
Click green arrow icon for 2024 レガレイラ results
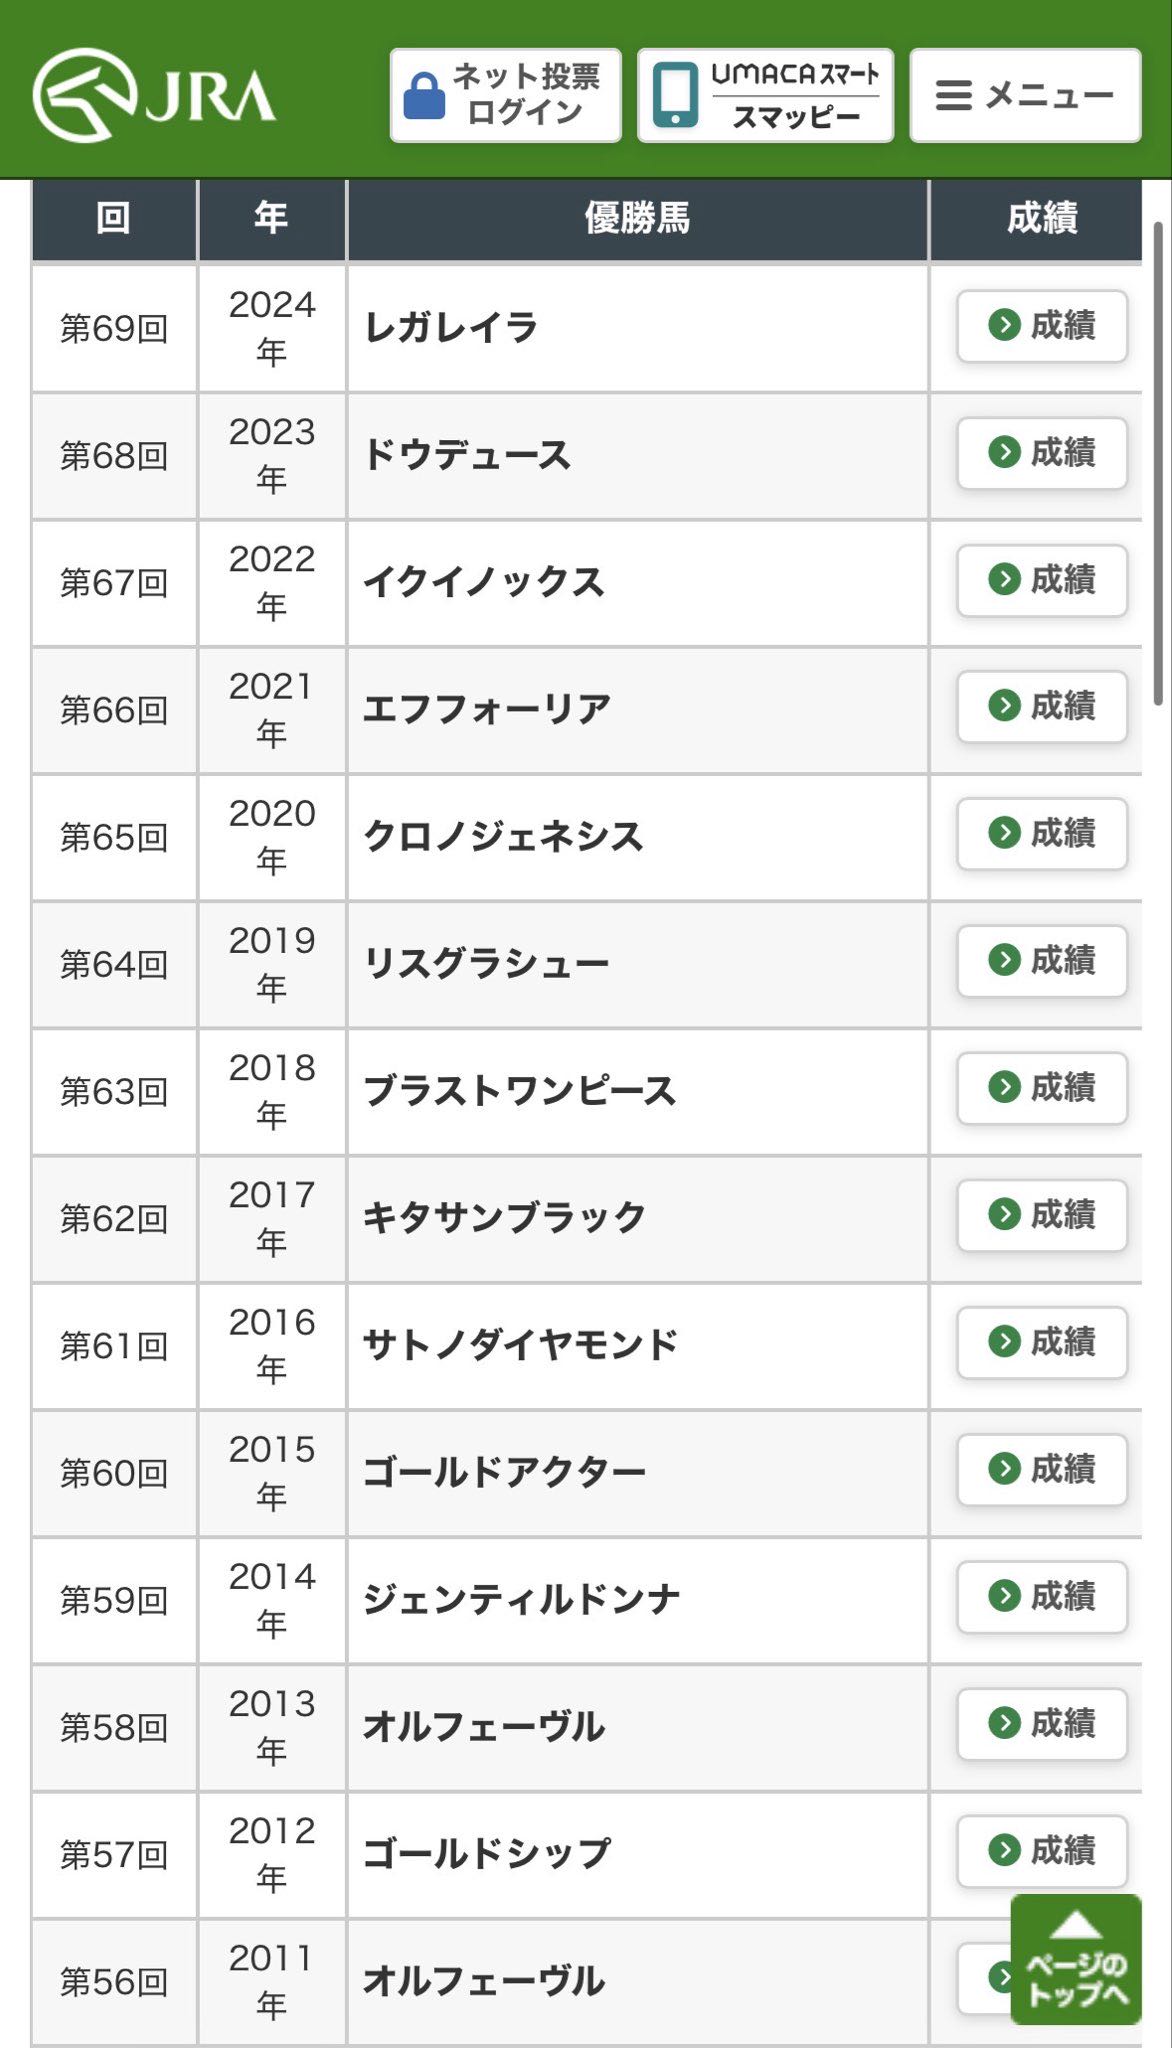pos(1004,325)
